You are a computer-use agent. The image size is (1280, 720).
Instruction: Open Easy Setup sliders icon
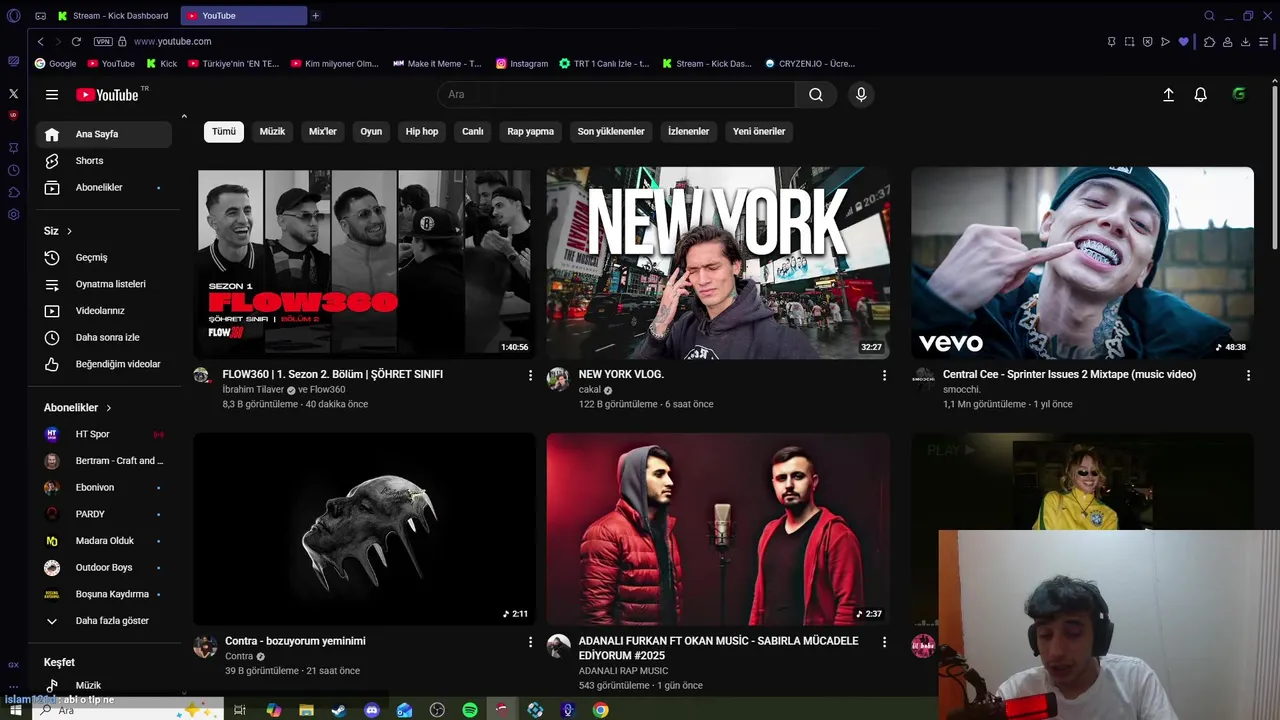point(1264,41)
